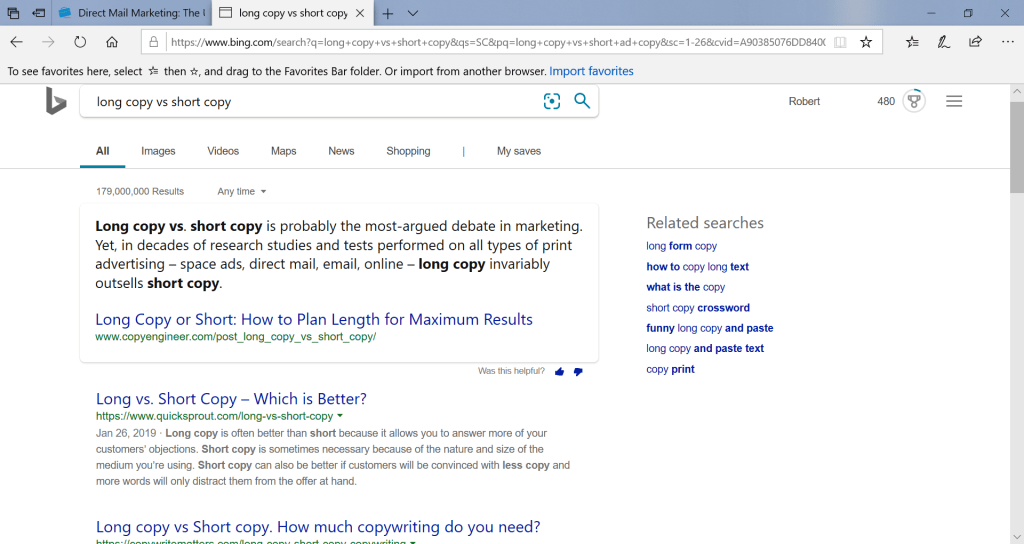Switch to Images search tab

(158, 151)
